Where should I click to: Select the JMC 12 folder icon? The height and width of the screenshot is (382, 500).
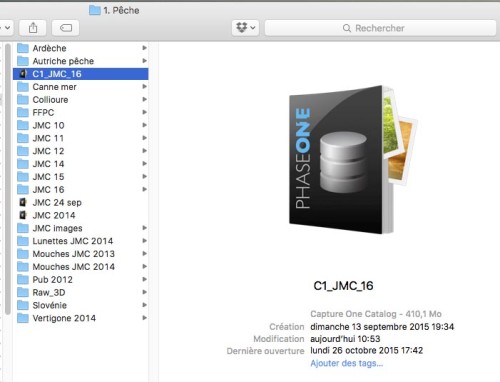pyautogui.click(x=23, y=151)
